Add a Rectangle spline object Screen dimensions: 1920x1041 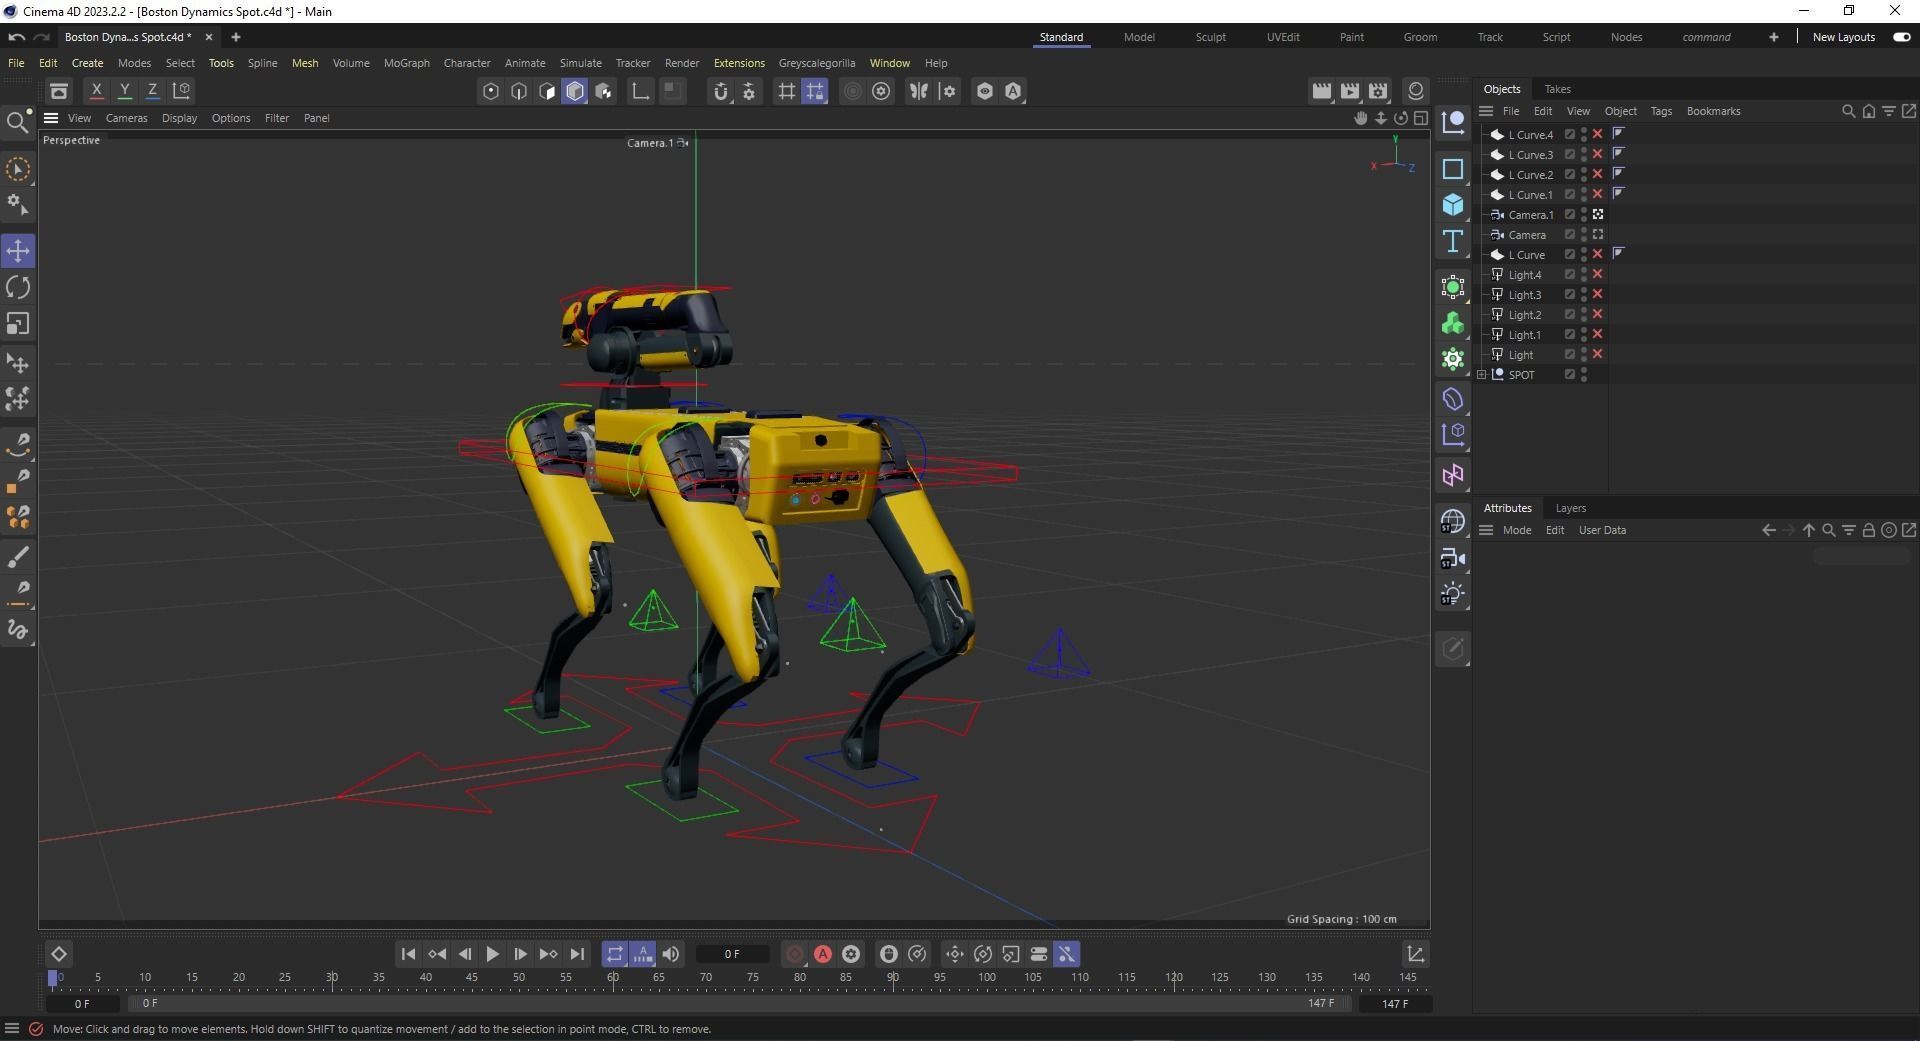point(1453,169)
